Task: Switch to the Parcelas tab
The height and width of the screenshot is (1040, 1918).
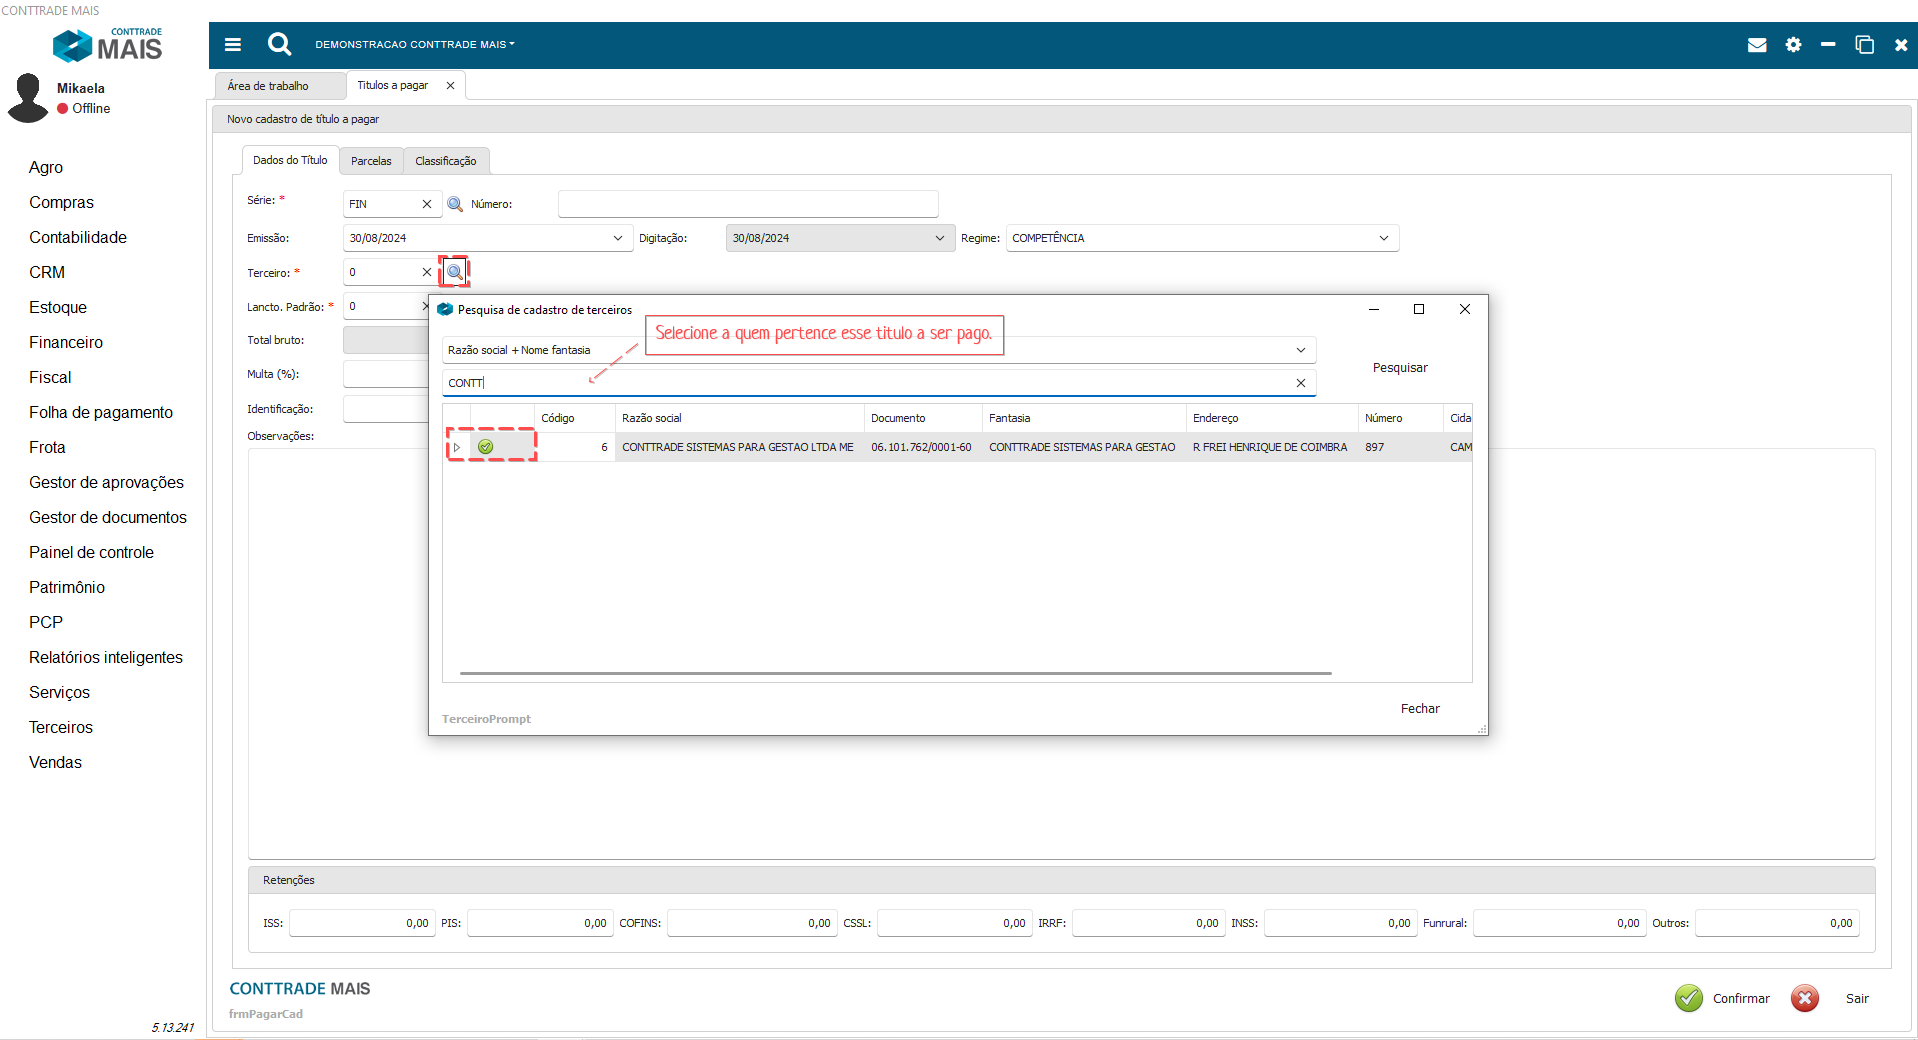Action: click(x=371, y=161)
